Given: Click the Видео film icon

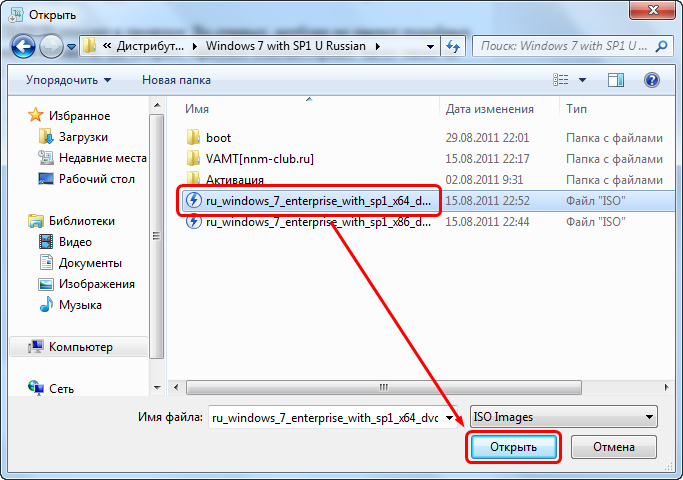Looking at the screenshot, I should point(46,241).
